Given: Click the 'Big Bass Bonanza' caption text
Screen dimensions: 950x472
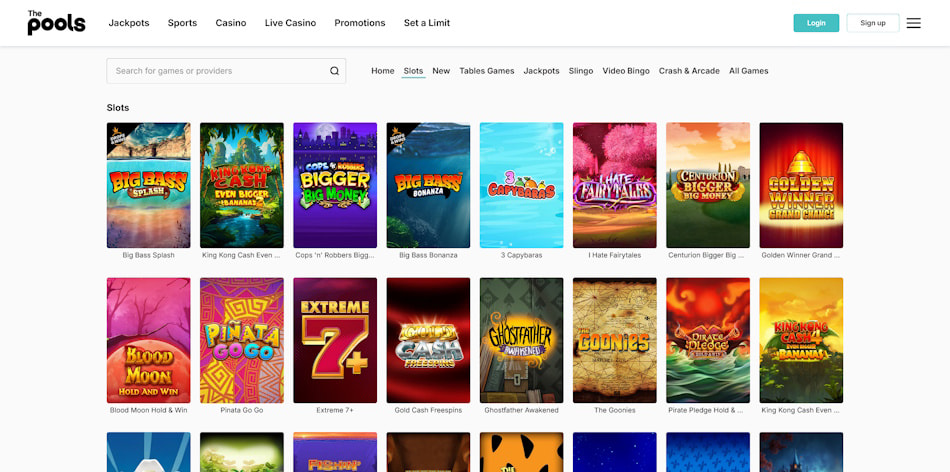Looking at the screenshot, I should click(x=428, y=256).
